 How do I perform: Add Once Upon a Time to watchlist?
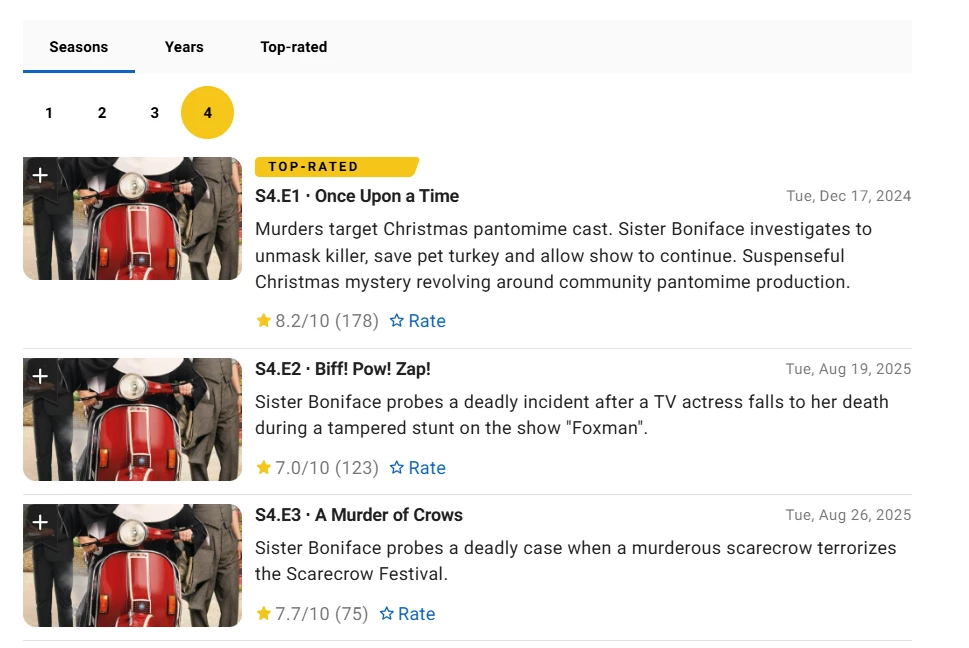pos(40,175)
